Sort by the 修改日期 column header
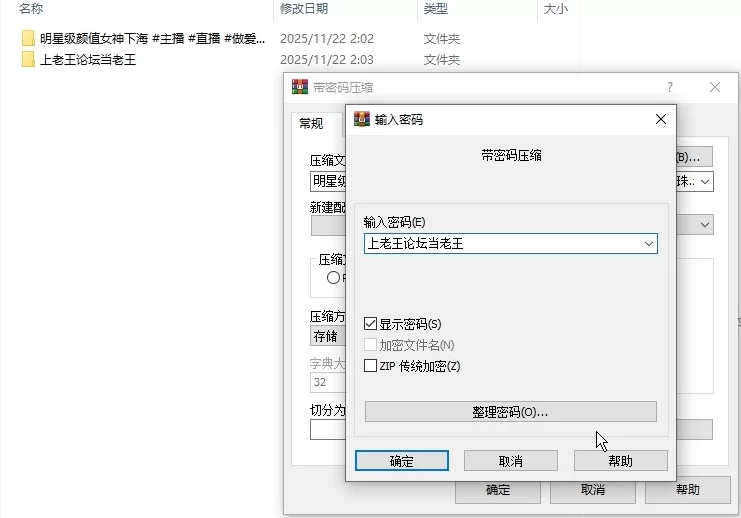741x518 pixels. (304, 9)
